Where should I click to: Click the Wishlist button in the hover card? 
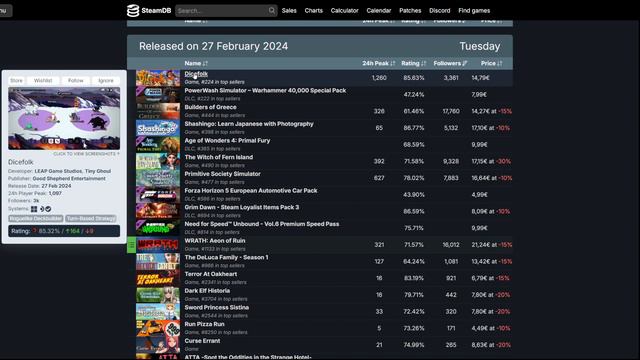(43, 81)
